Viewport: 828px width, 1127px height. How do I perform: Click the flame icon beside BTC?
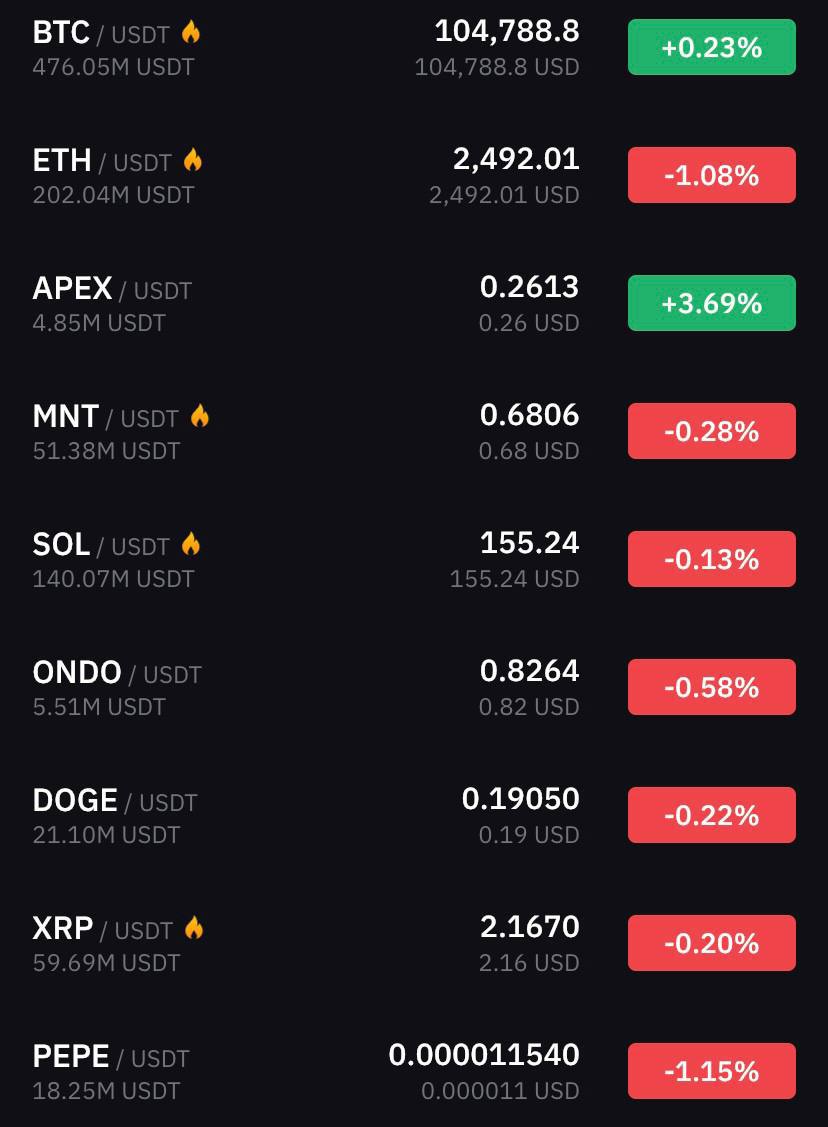point(191,33)
